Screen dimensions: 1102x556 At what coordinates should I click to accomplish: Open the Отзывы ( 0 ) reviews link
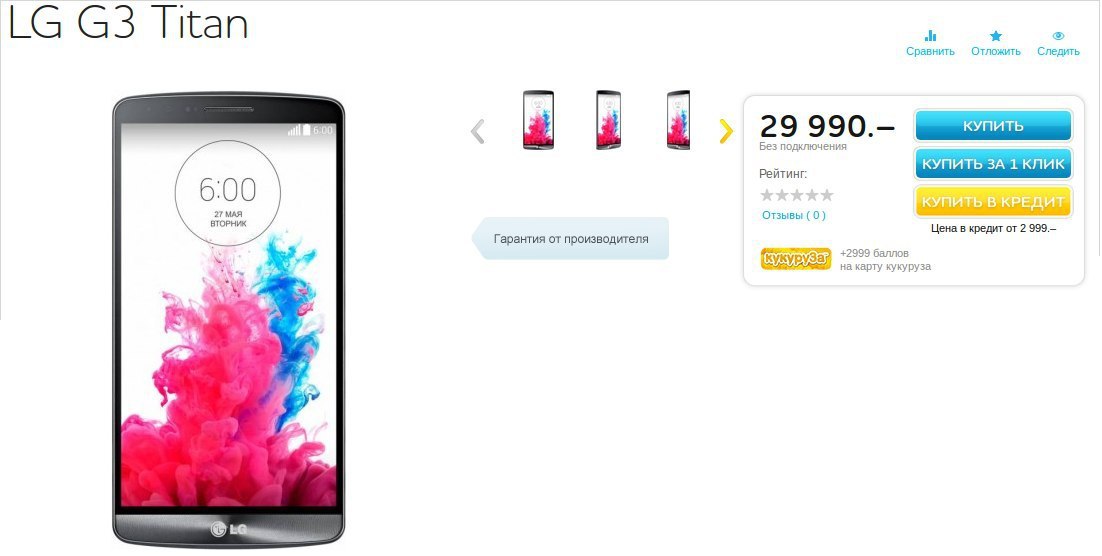(x=794, y=216)
